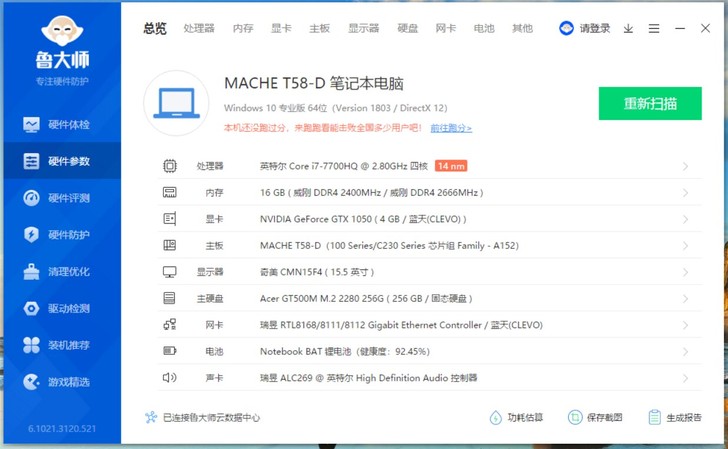This screenshot has width=728, height=449.
Task: Follow the 前往跑分 link
Action: point(451,128)
